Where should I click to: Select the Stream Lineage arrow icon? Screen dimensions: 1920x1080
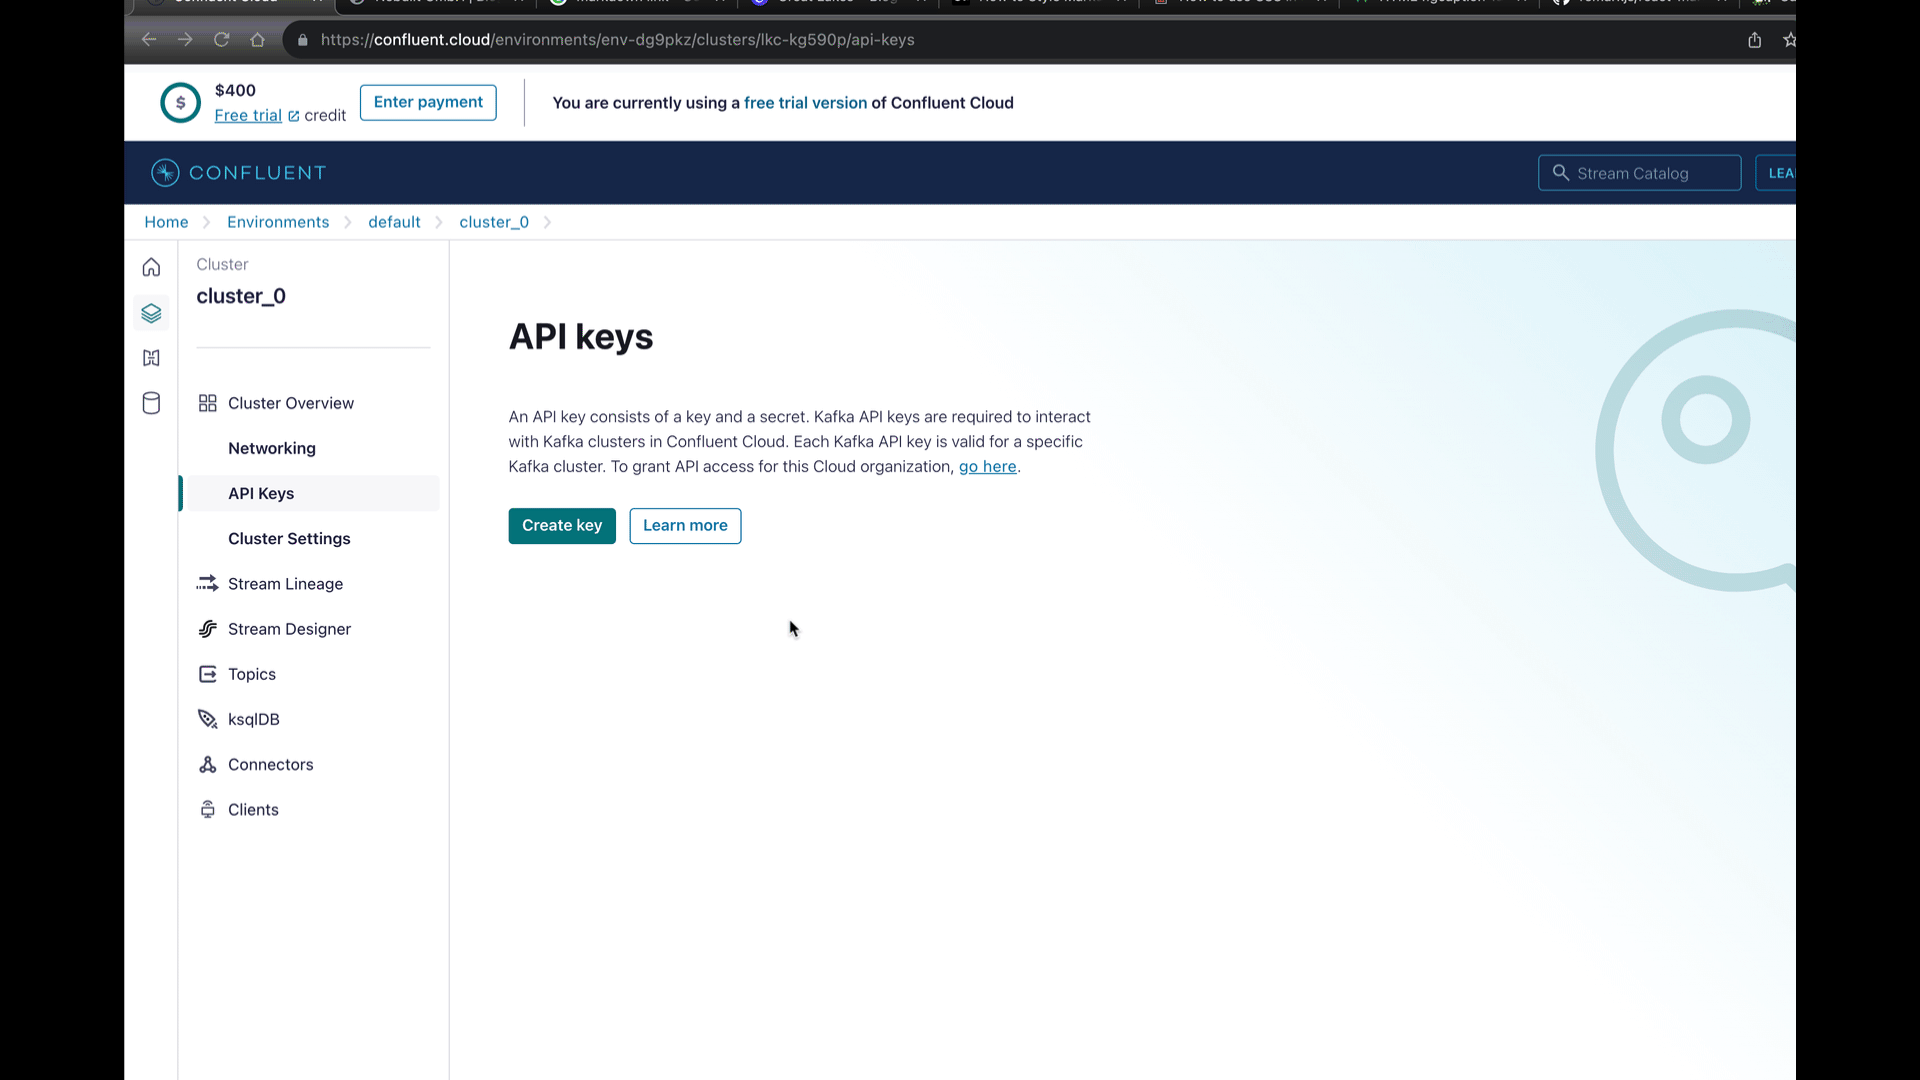tap(207, 583)
